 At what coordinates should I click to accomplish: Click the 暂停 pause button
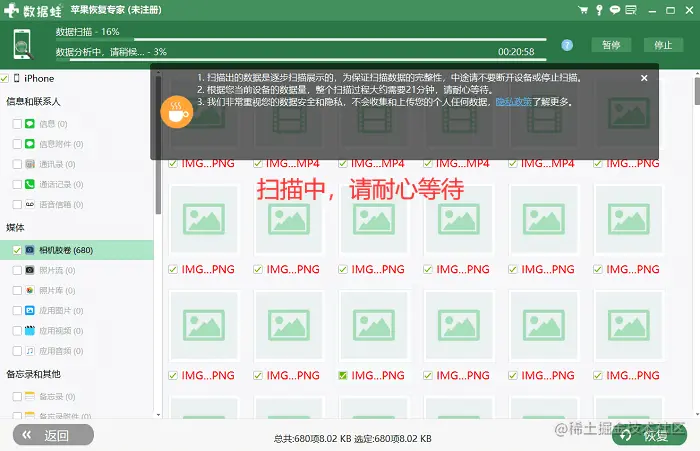611,45
